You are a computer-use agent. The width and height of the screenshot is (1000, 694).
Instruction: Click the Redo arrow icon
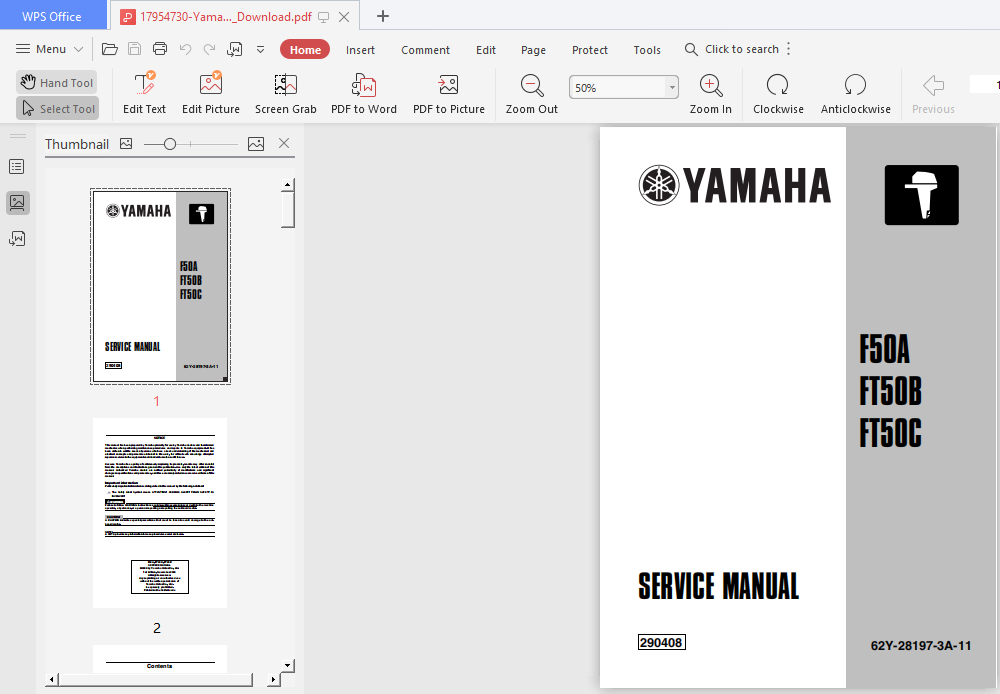[209, 49]
